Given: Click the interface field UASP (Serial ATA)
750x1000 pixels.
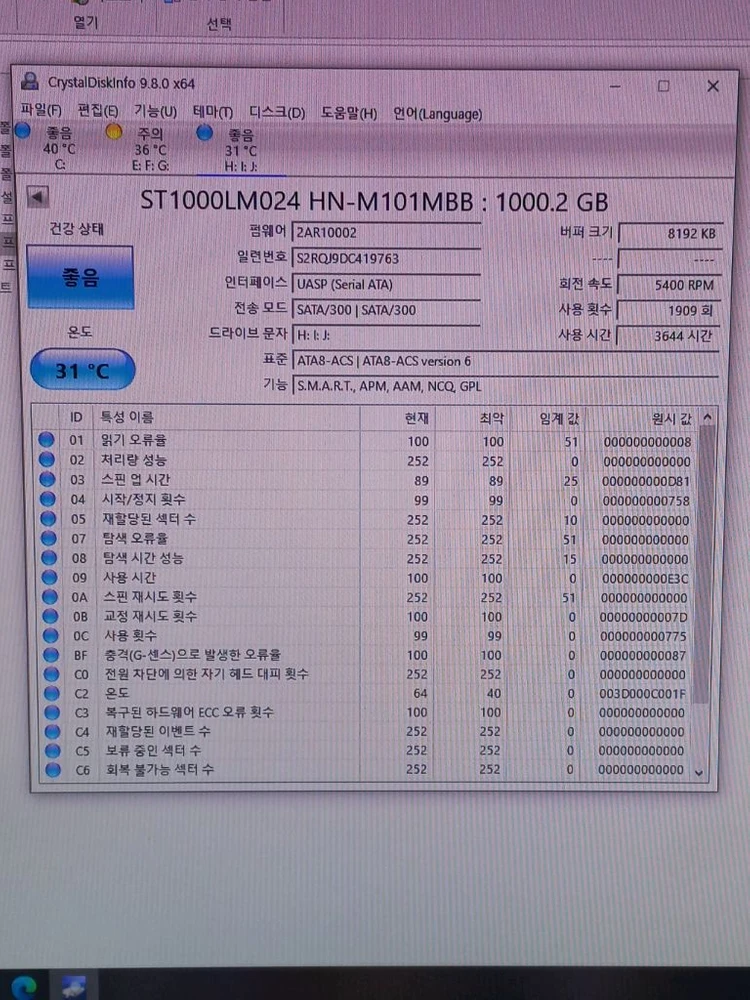Looking at the screenshot, I should (386, 284).
